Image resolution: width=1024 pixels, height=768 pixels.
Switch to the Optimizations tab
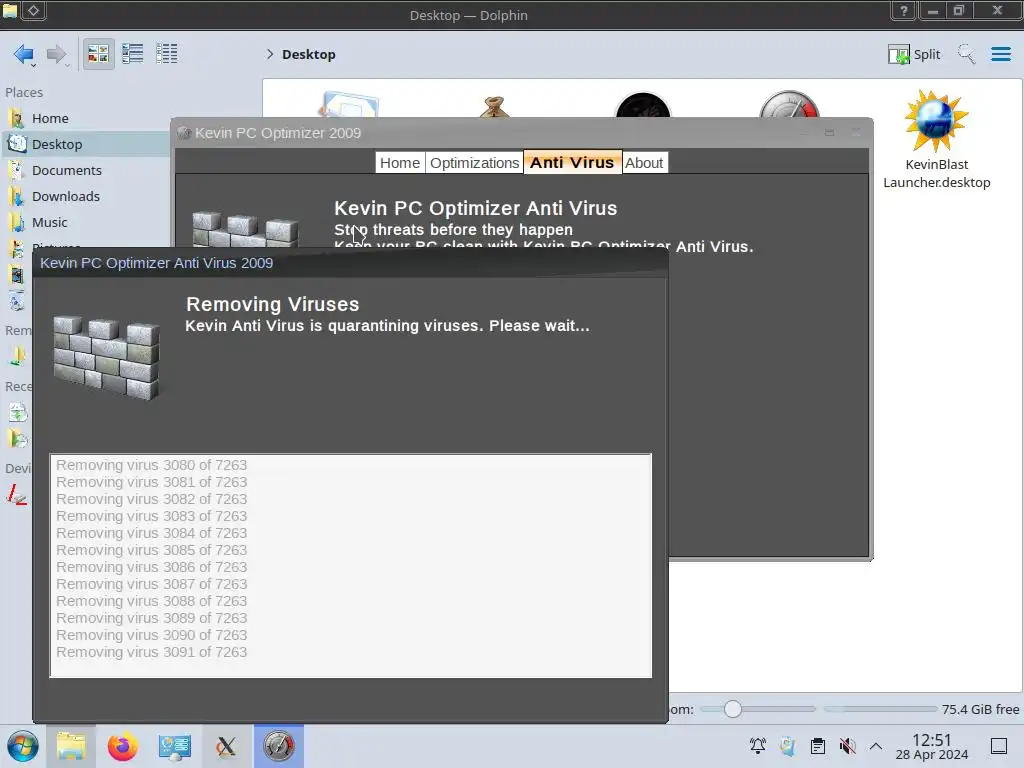coord(474,163)
